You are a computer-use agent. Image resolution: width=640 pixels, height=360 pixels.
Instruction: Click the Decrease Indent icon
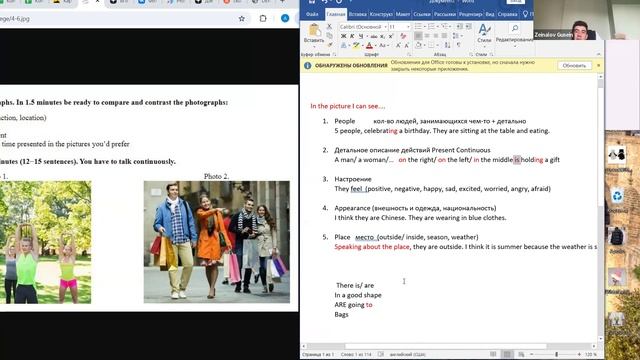[x=460, y=27]
